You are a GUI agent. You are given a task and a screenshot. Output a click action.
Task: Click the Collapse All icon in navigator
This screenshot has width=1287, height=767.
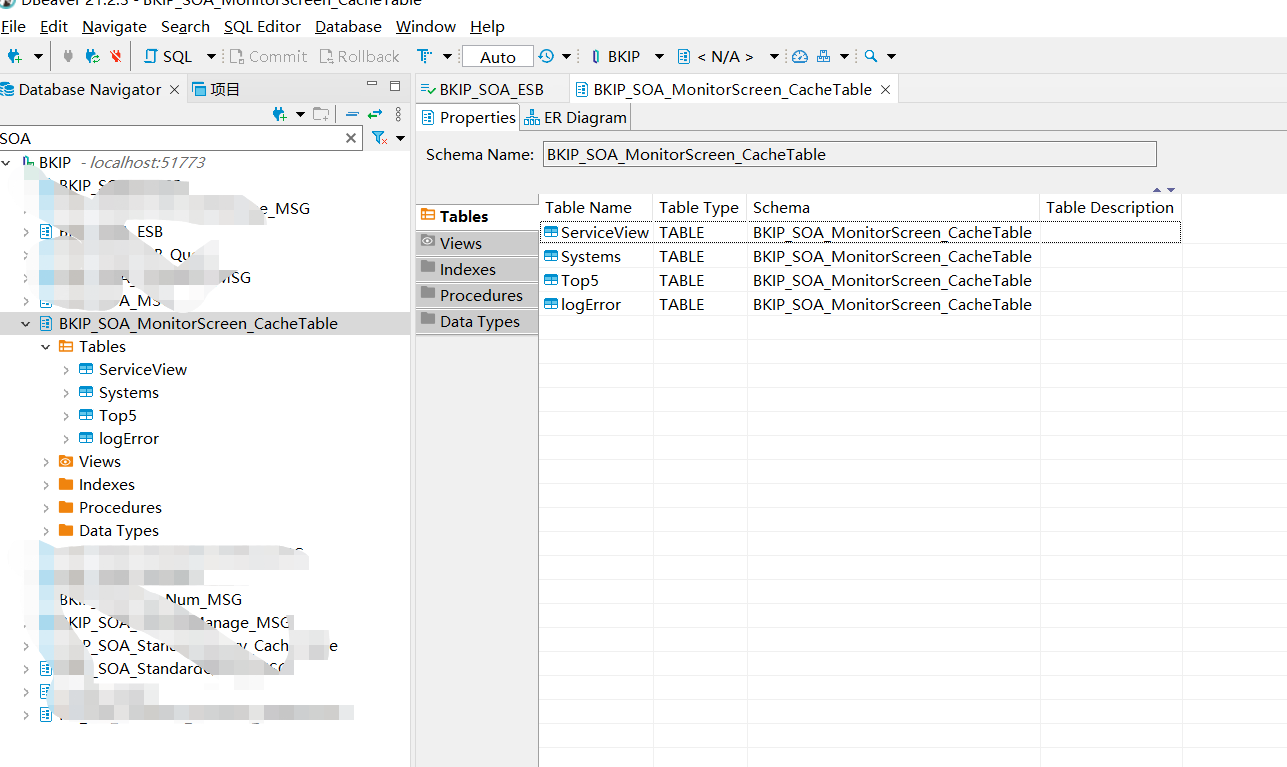tap(352, 115)
